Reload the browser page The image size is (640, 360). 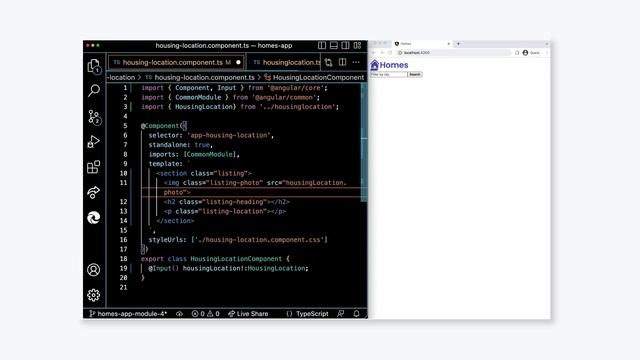(390, 53)
